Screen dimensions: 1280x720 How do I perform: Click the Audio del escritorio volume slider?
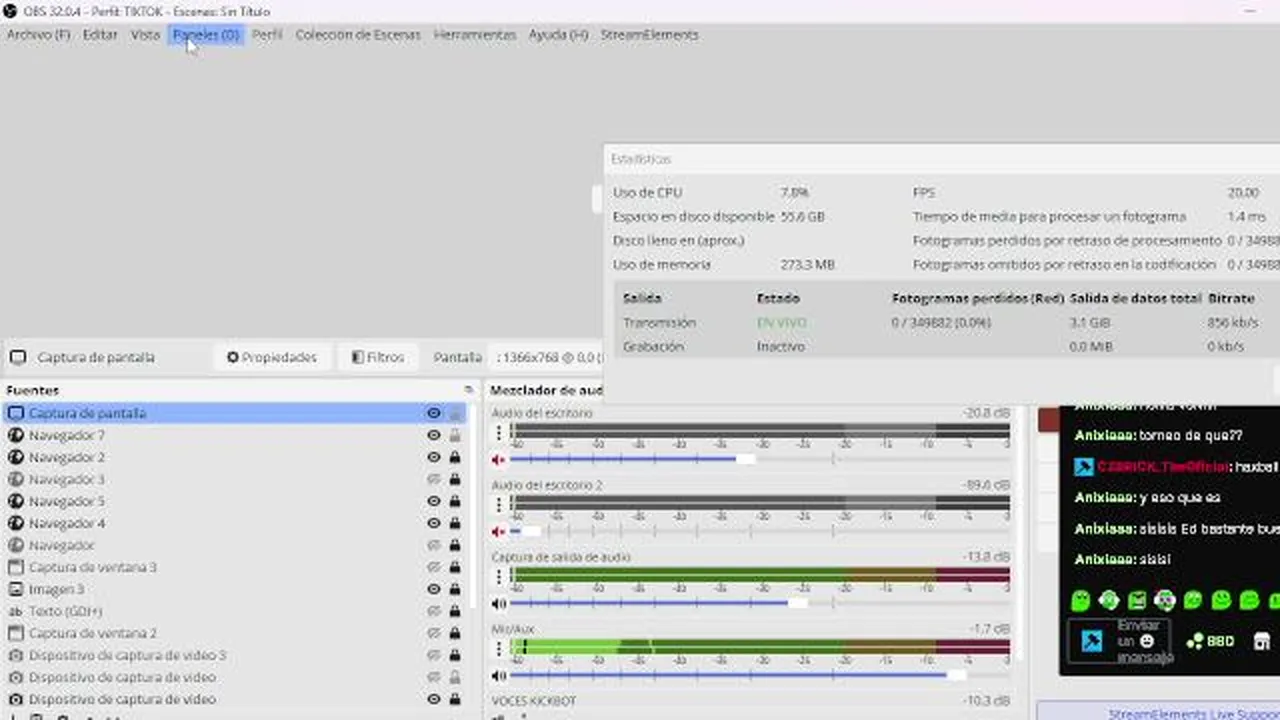(x=760, y=459)
